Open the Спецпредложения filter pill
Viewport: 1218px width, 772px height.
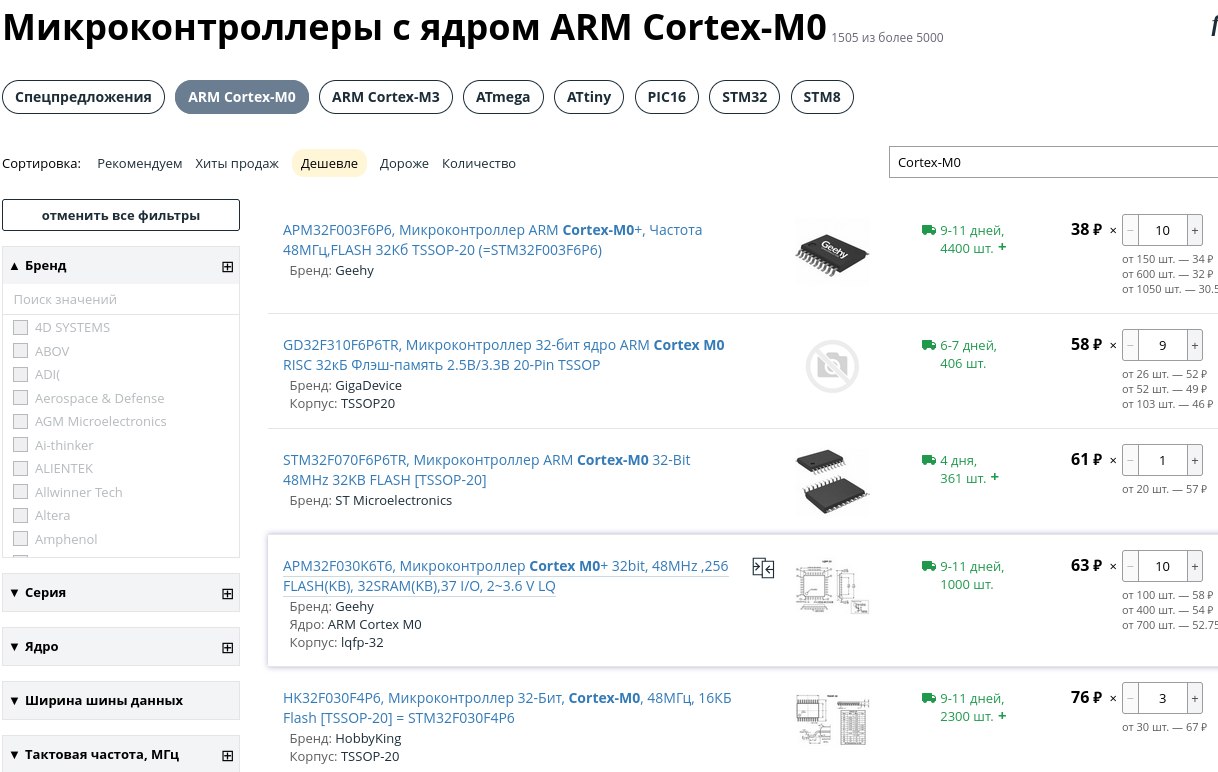[x=83, y=97]
